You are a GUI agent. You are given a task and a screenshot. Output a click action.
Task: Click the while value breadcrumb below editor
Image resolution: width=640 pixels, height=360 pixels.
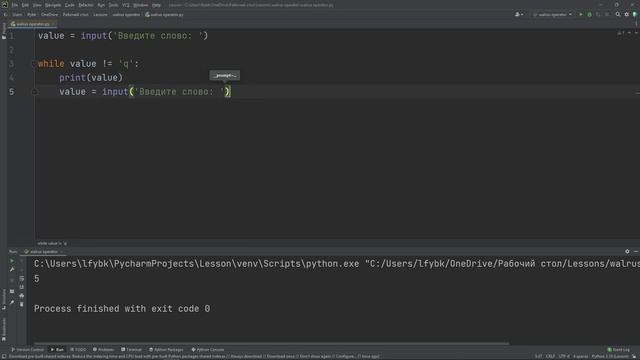(x=51, y=244)
